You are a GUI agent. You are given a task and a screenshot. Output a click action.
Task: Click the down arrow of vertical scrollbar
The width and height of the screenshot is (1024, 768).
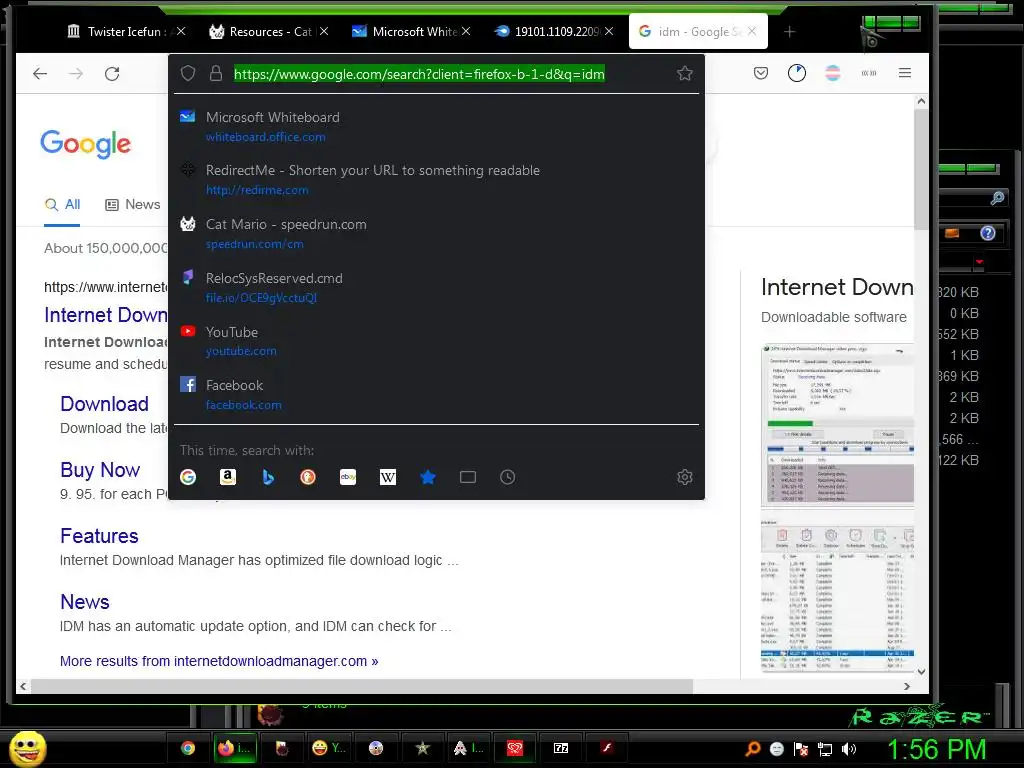tap(921, 671)
